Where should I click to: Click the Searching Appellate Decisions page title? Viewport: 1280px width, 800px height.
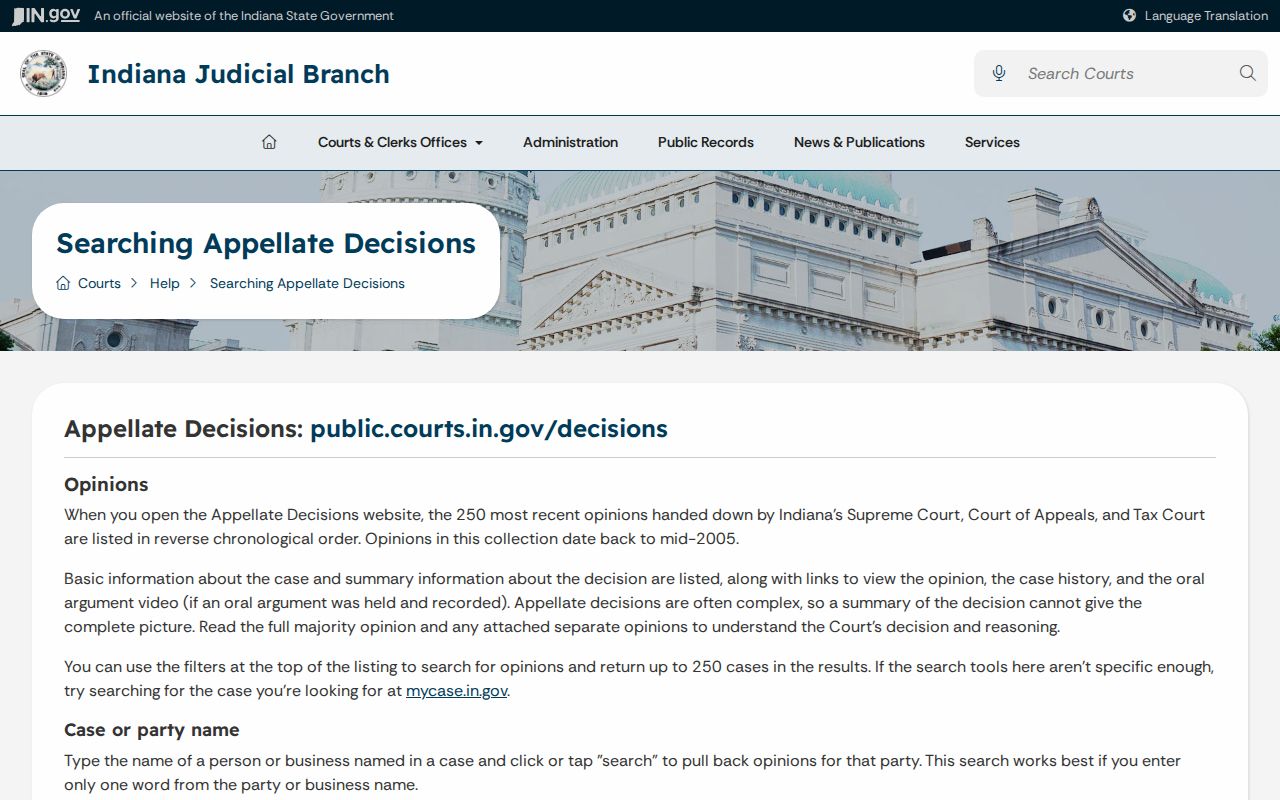266,243
